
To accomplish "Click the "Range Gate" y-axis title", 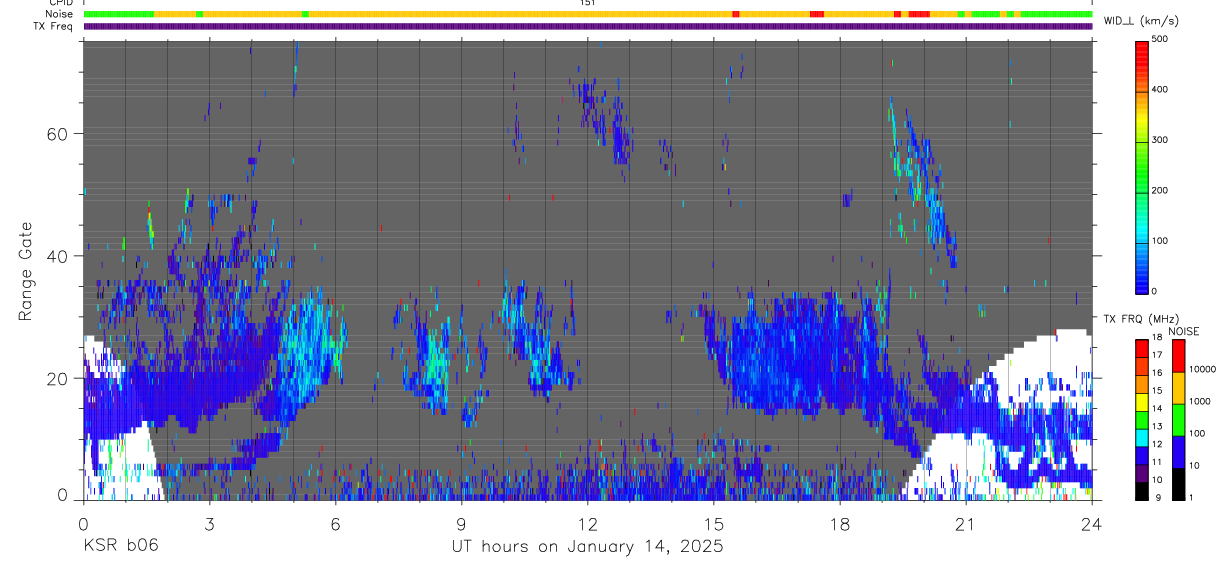I will [26, 270].
